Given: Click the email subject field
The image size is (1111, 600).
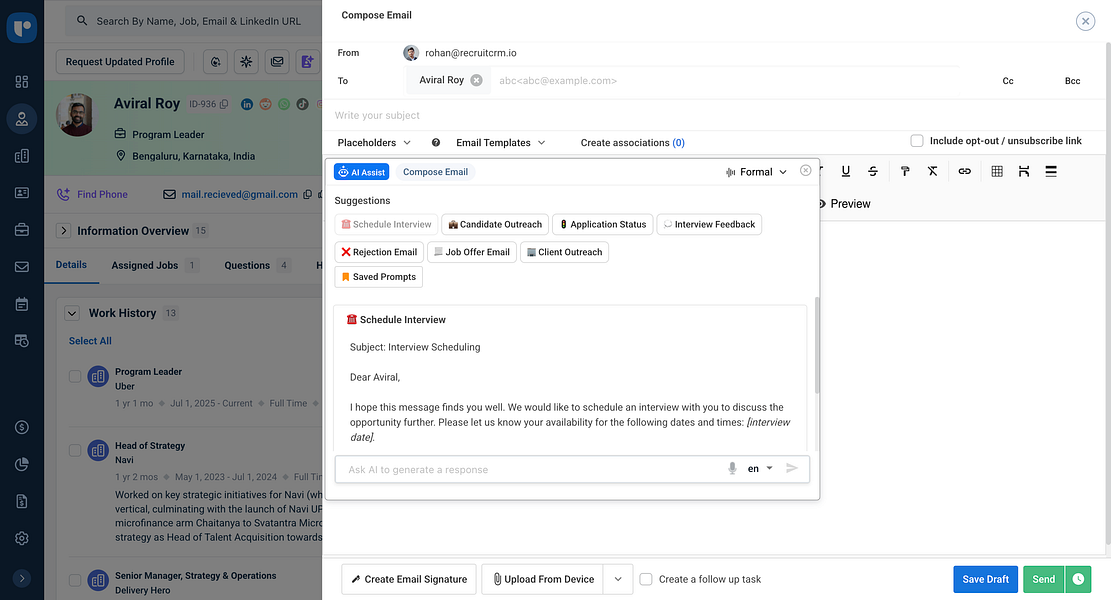Looking at the screenshot, I should tap(716, 115).
